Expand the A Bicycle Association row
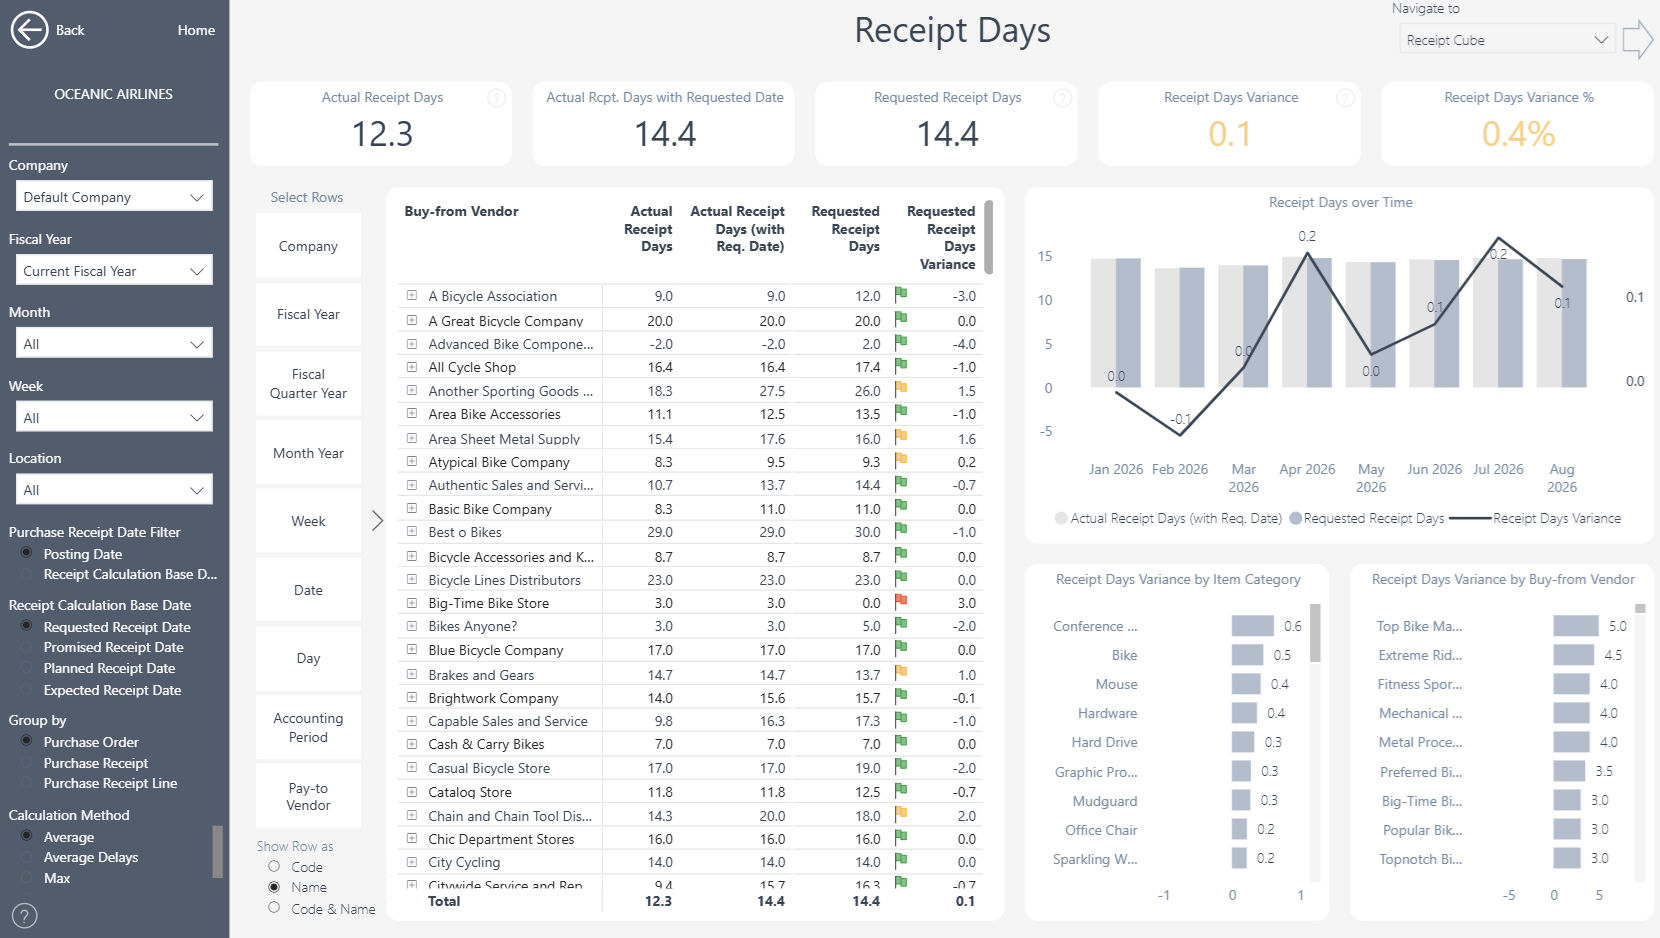Image resolution: width=1660 pixels, height=938 pixels. pyautogui.click(x=411, y=295)
